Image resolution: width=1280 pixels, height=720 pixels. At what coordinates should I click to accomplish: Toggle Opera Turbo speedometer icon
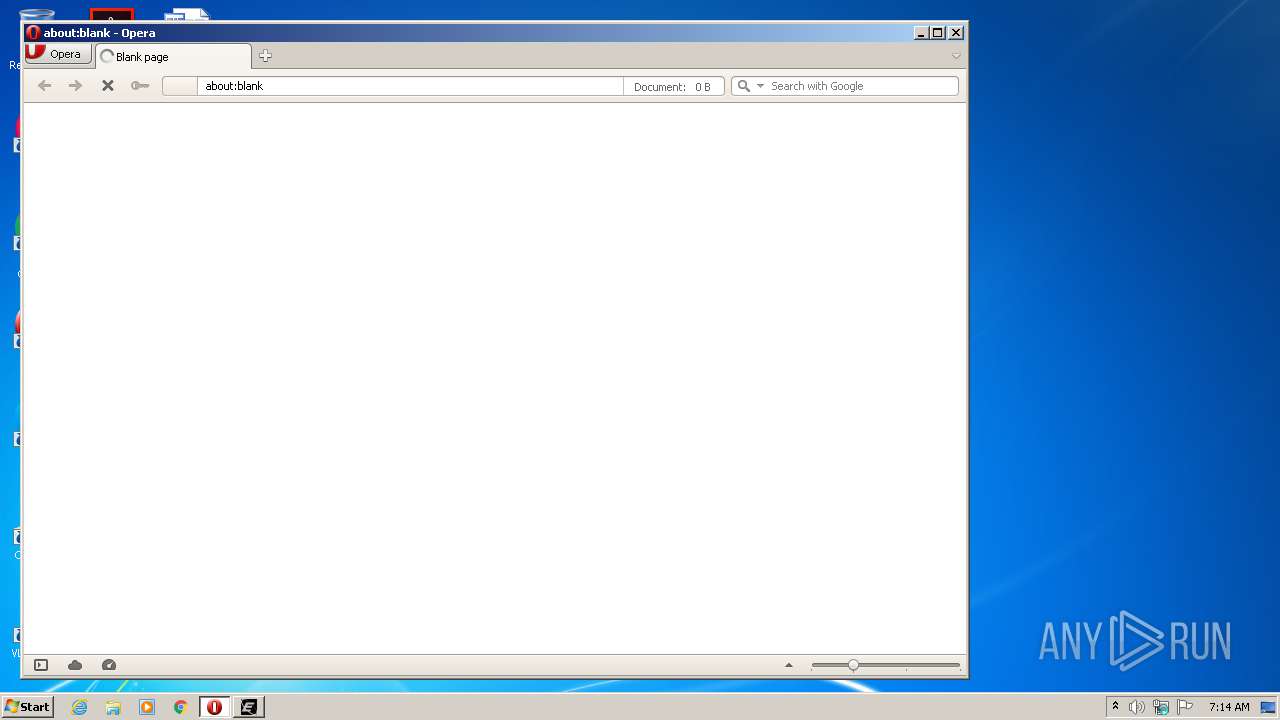click(109, 665)
